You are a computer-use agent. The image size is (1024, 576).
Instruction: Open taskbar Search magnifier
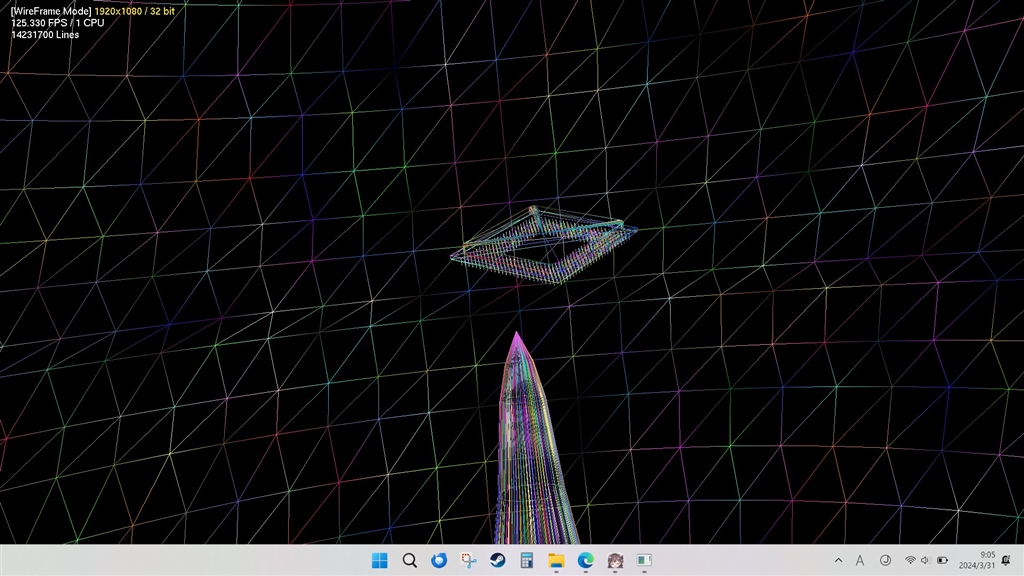point(409,560)
